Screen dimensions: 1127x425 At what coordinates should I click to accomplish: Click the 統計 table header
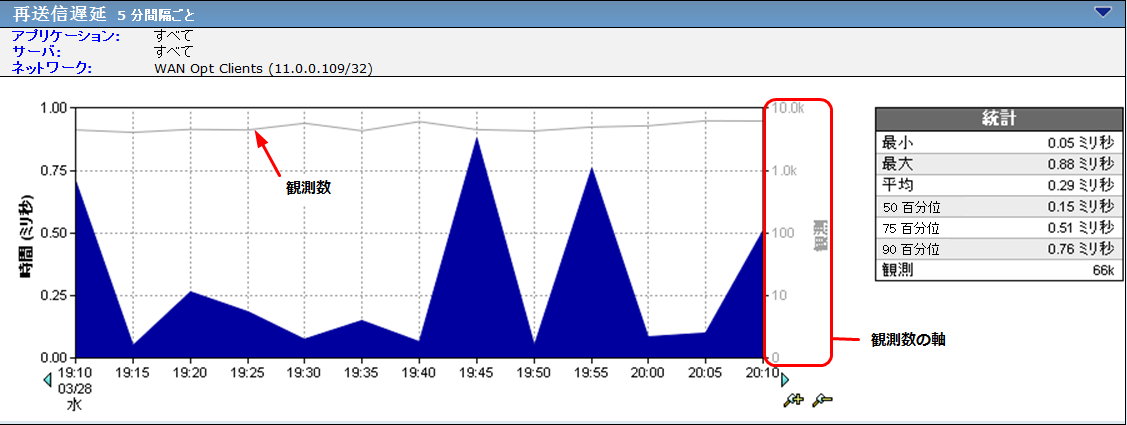[999, 119]
